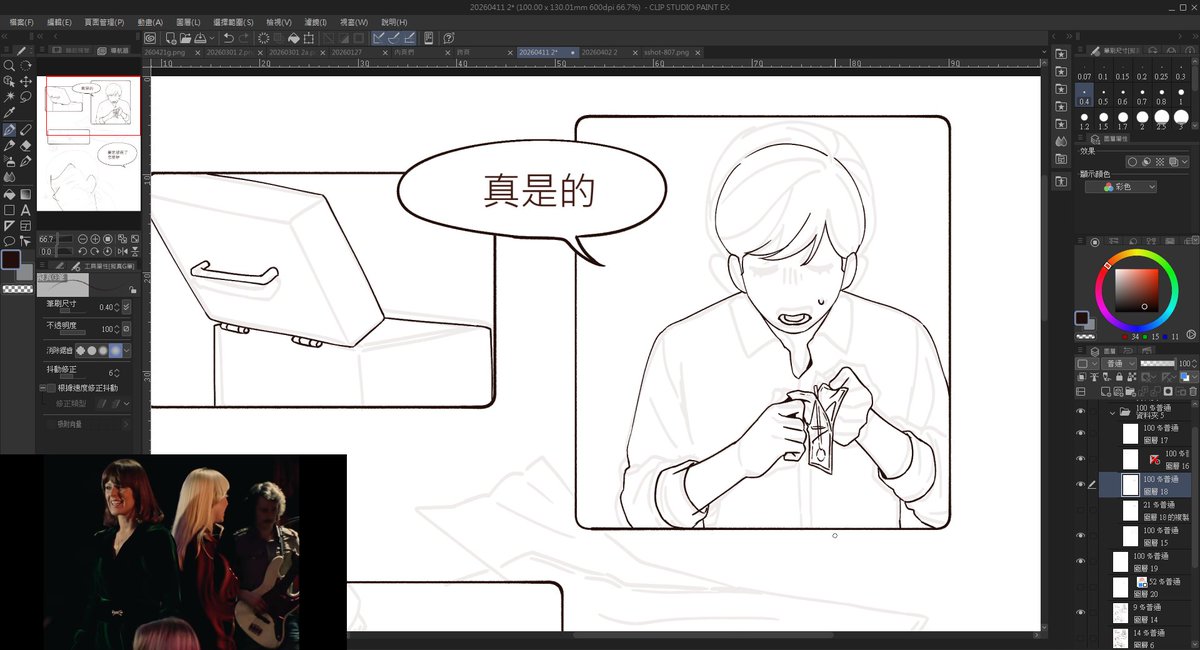Hide layer 圖層 18 via eye icon

(1080, 484)
